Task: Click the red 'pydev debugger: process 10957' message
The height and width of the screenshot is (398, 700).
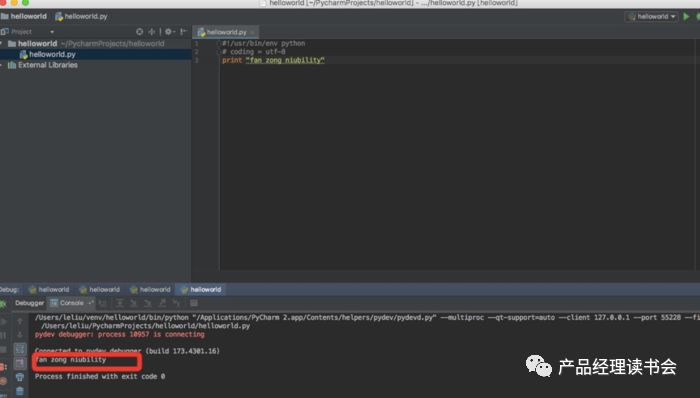Action: [120, 334]
